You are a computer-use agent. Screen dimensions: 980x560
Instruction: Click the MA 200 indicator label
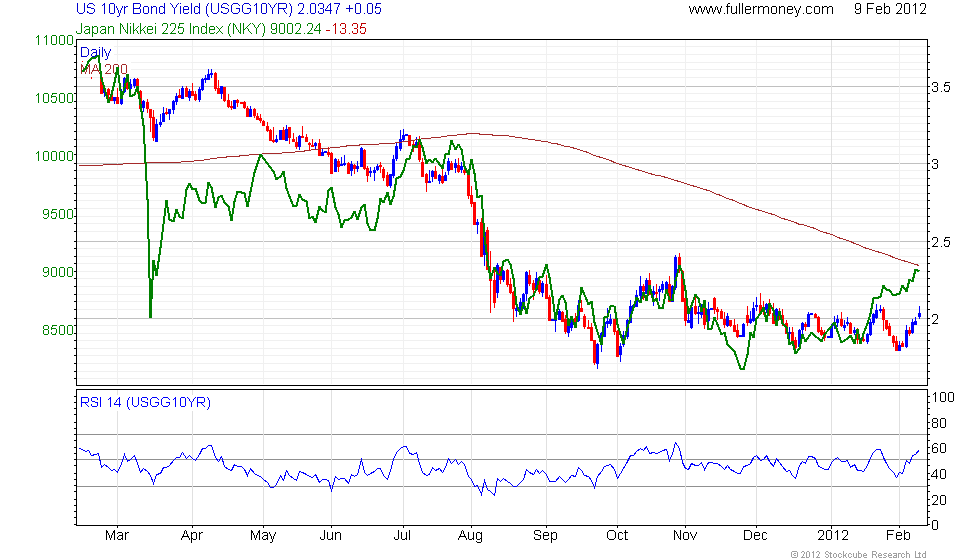[x=104, y=68]
